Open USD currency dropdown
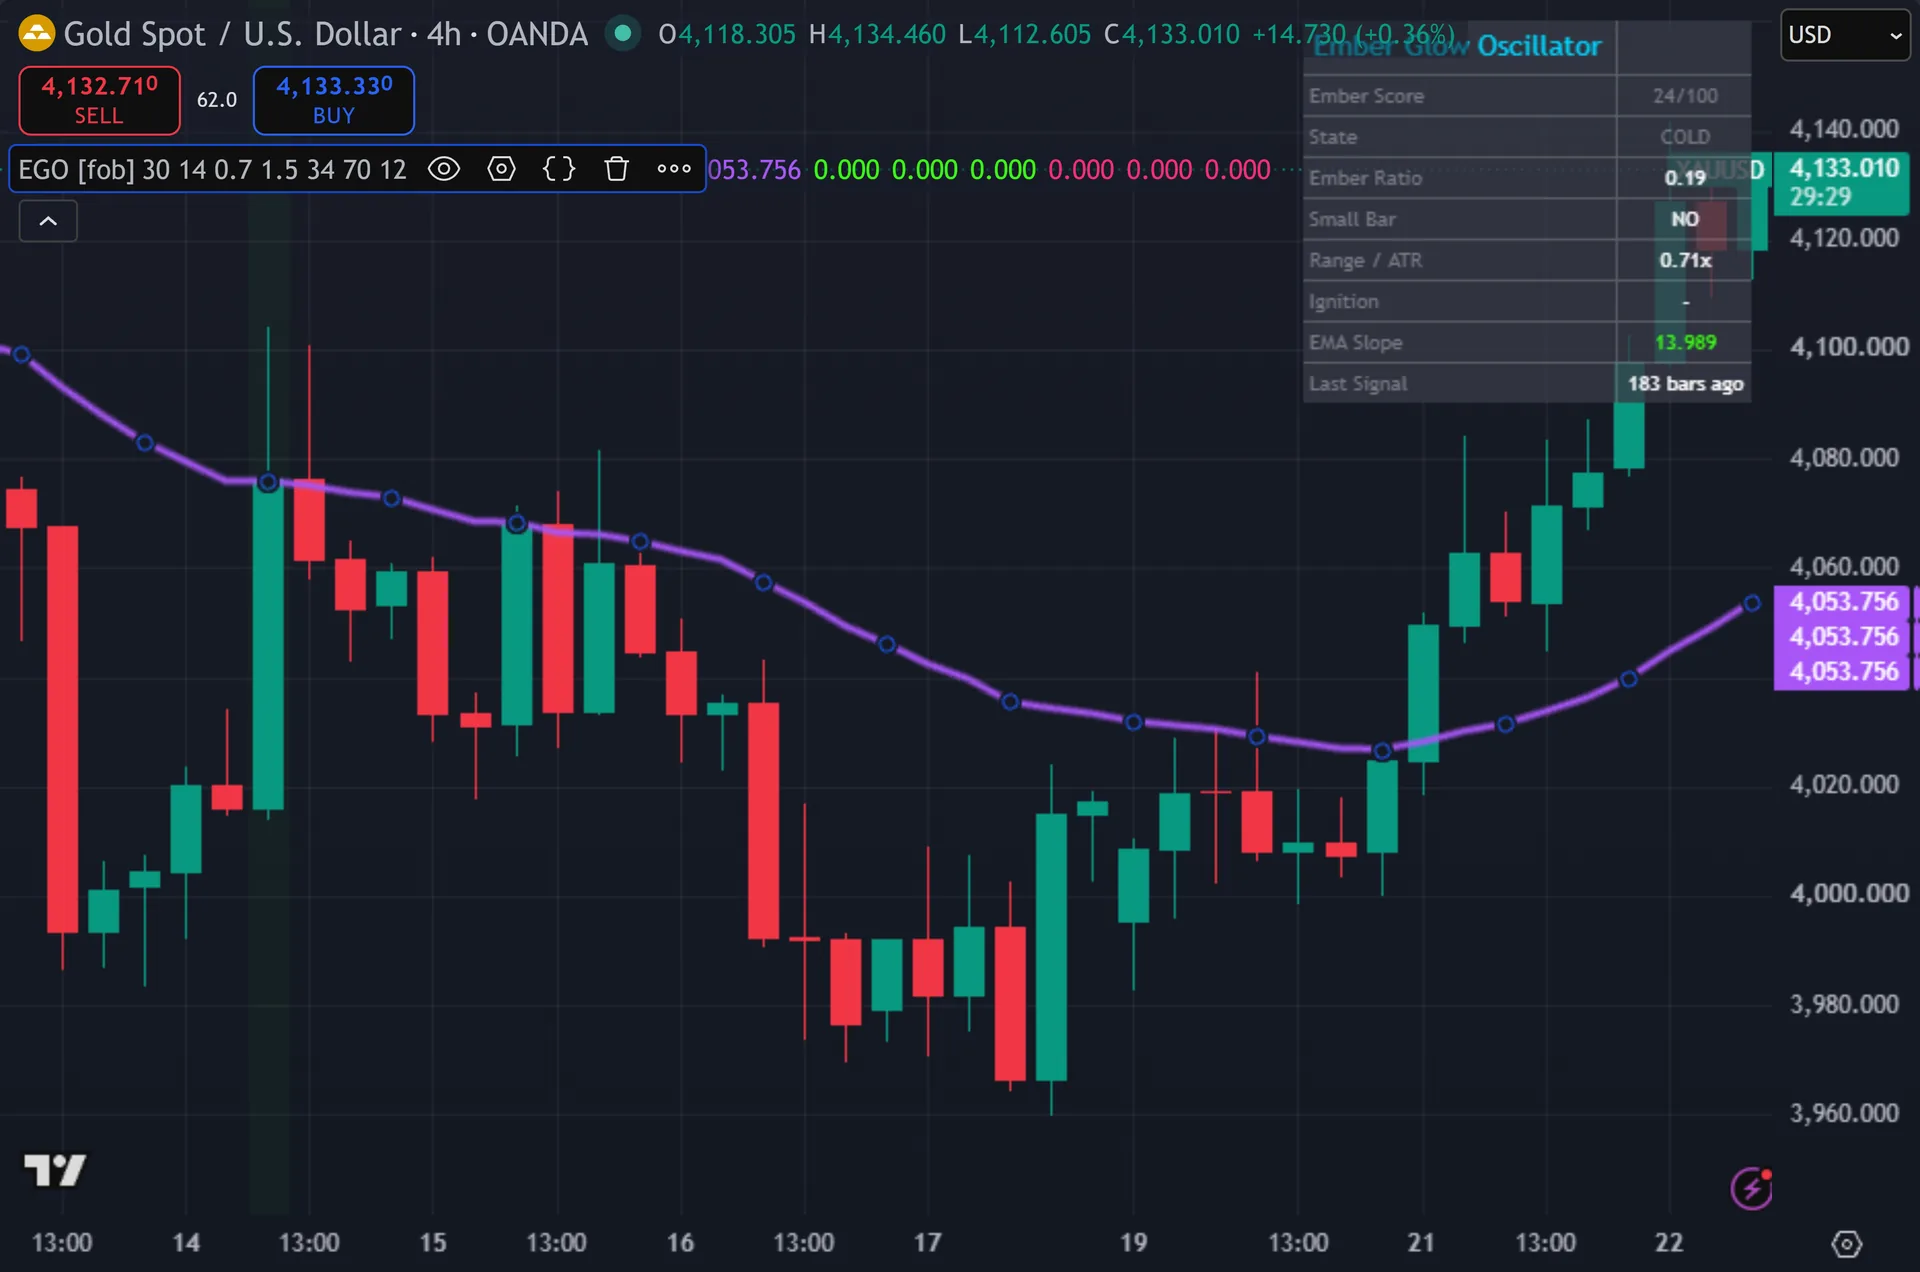Screen dimensions: 1920x1272 click(1845, 35)
